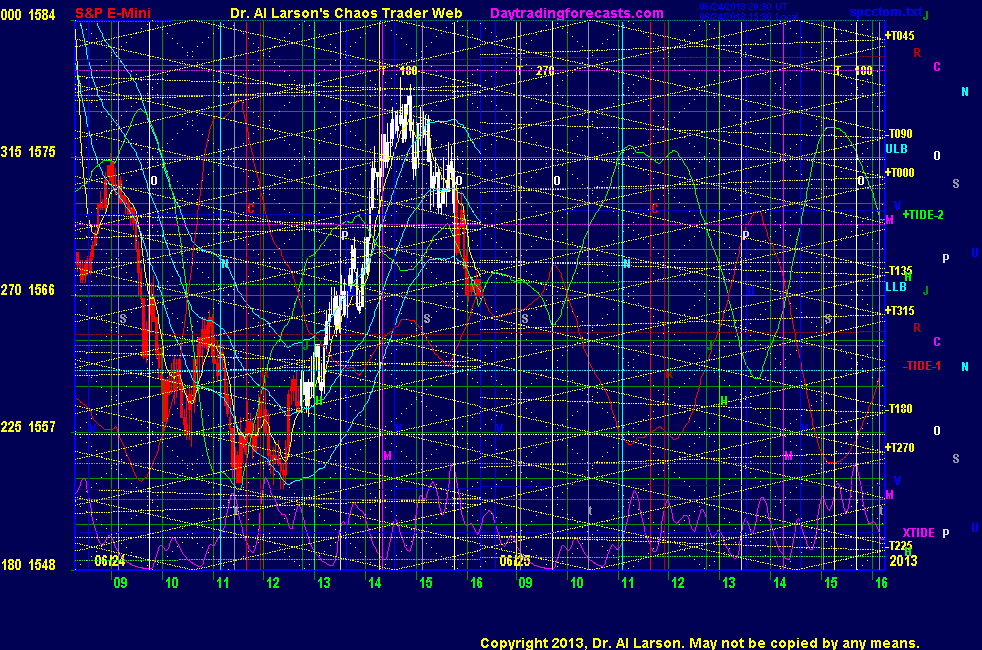This screenshot has height=650, width=982.
Task: Click the 315 1575 price axis label
Action: click(x=28, y=152)
